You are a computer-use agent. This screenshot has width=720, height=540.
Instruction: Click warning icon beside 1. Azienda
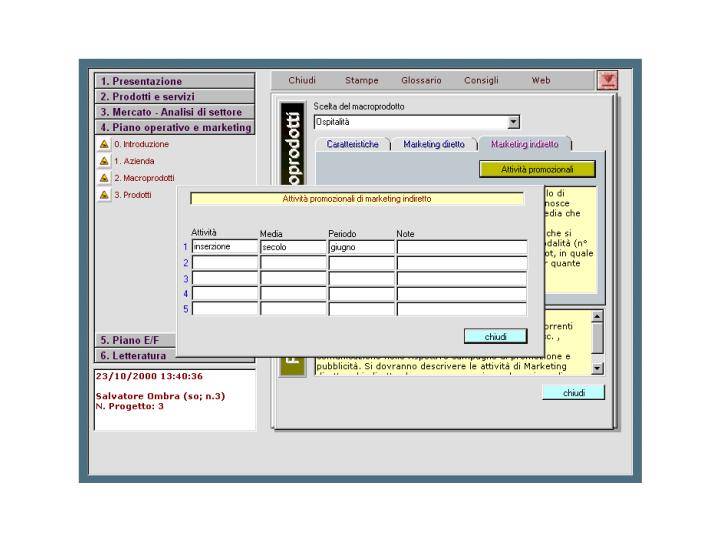click(x=104, y=161)
